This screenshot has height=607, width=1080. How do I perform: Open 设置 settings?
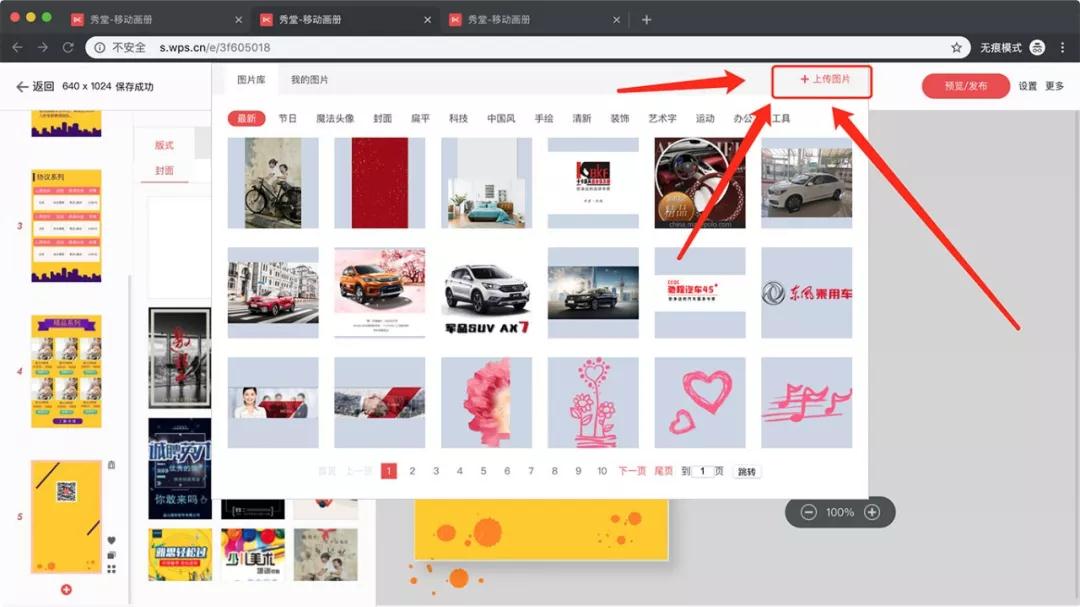(1028, 86)
